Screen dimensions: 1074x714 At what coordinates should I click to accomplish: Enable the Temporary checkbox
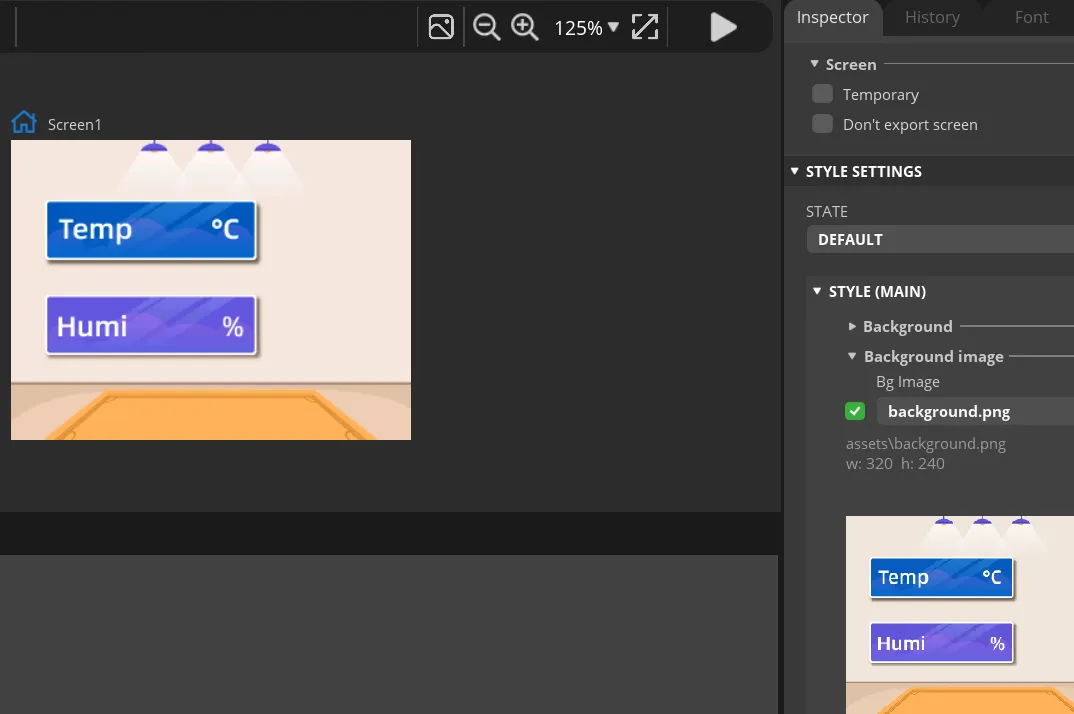tap(822, 94)
